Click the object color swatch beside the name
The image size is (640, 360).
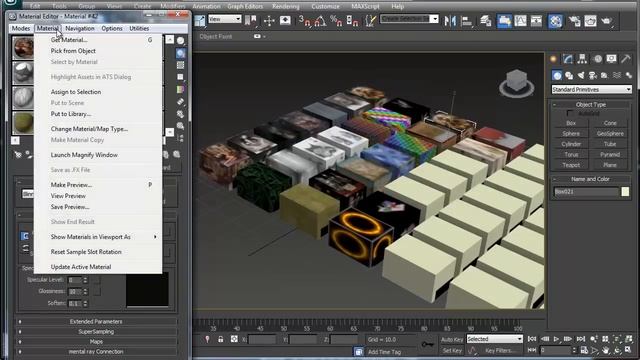625,191
